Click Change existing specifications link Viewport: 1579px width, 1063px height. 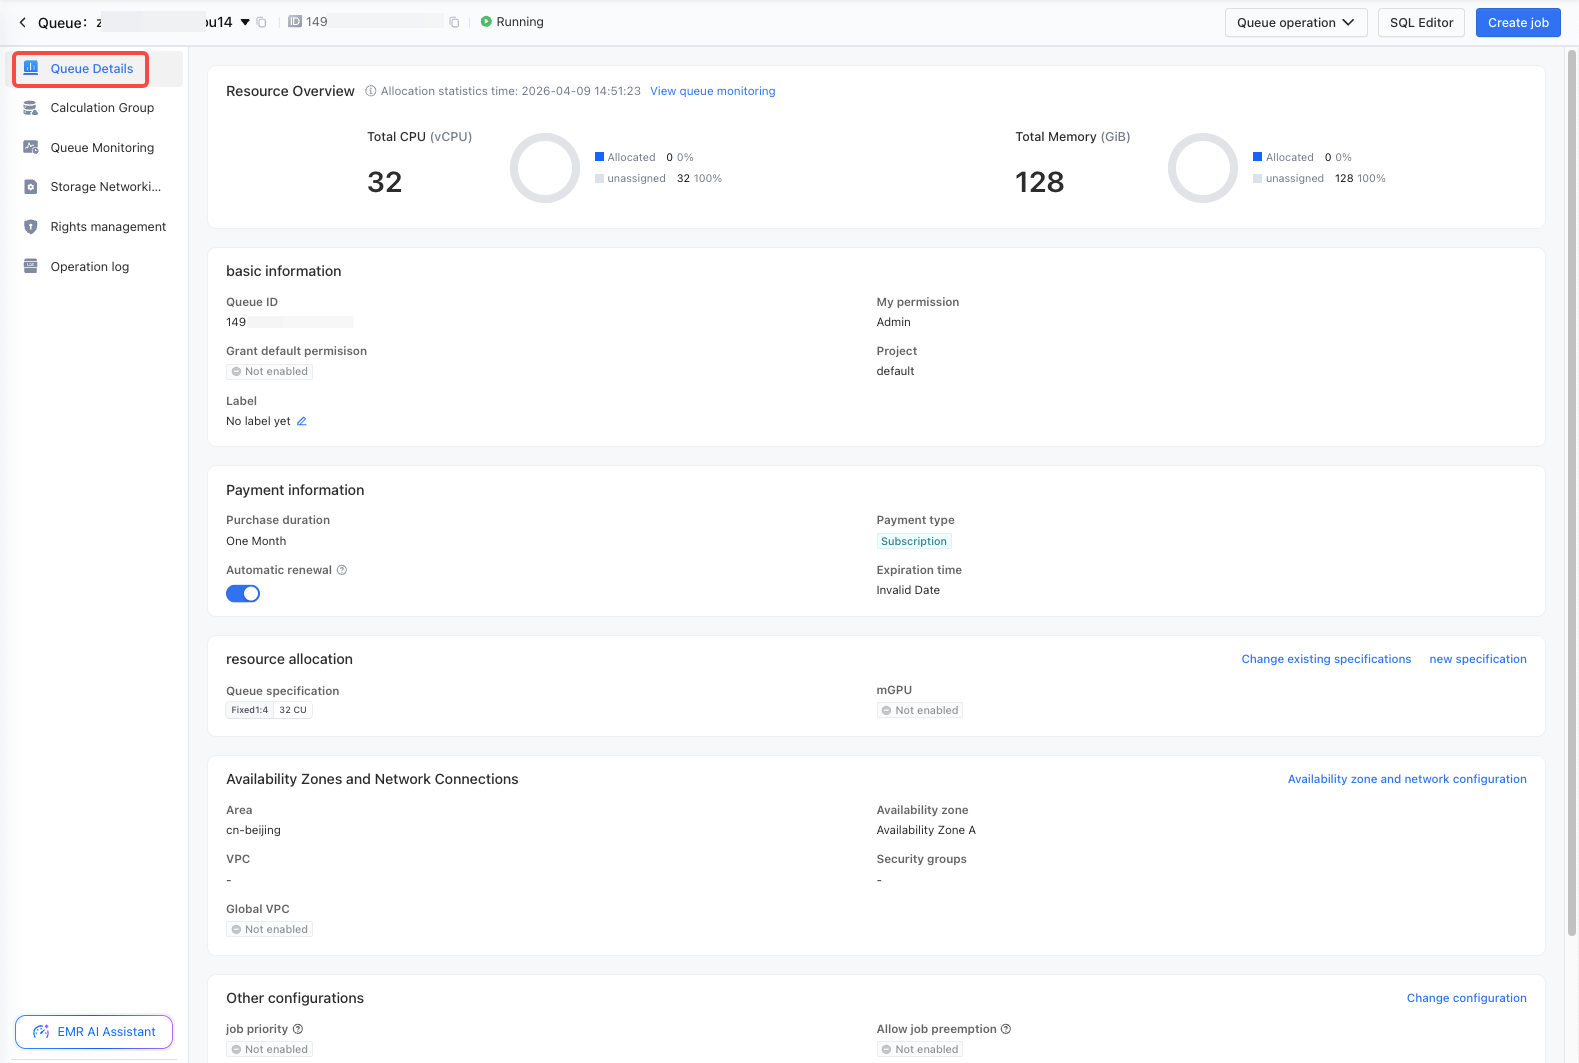click(x=1326, y=659)
